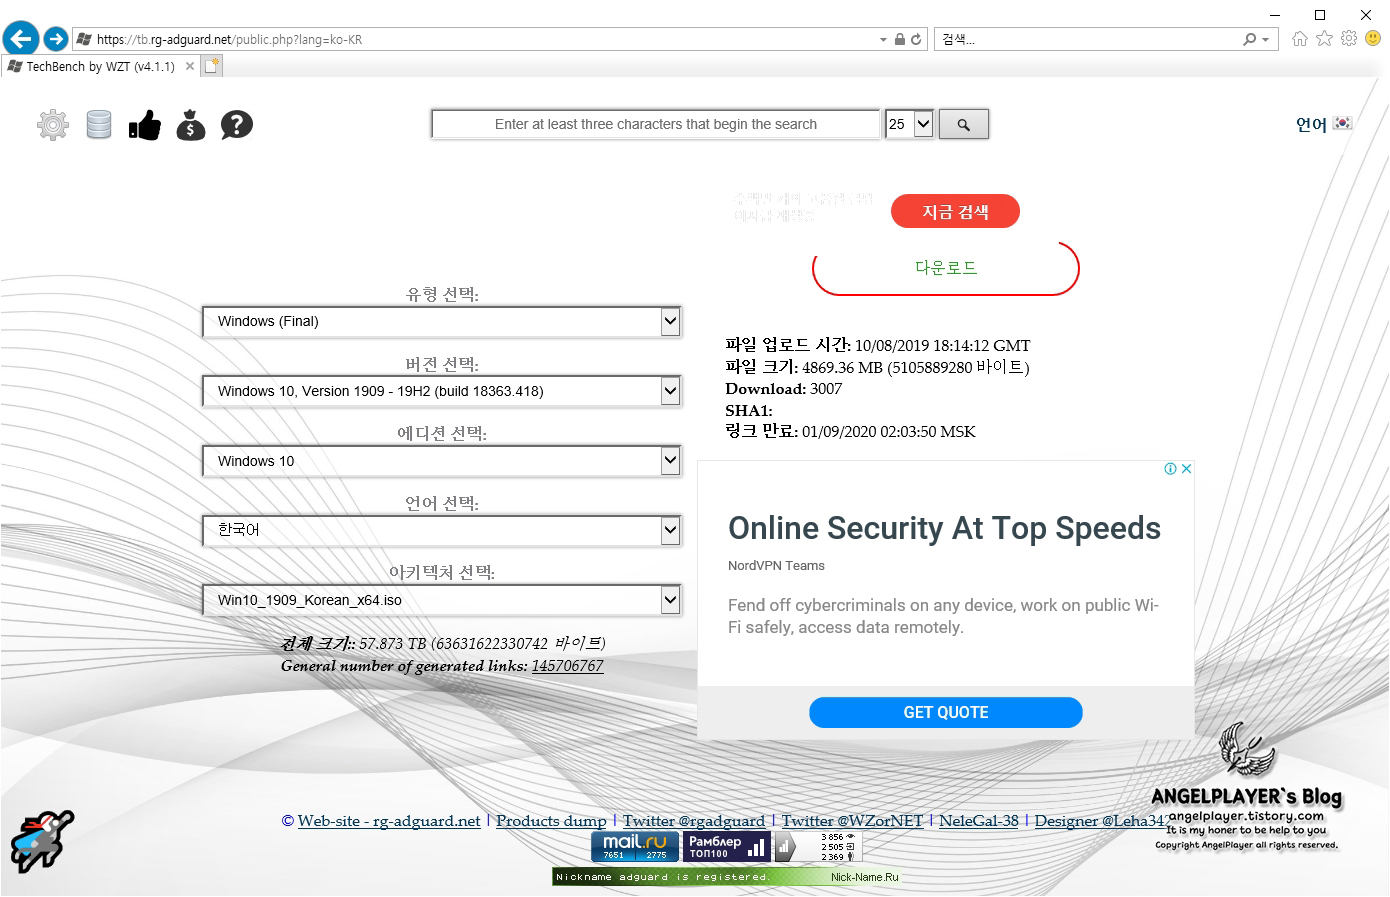Open the 버전 선택 dropdown for Version 1909
Screen dimensions: 1390x897
point(441,391)
